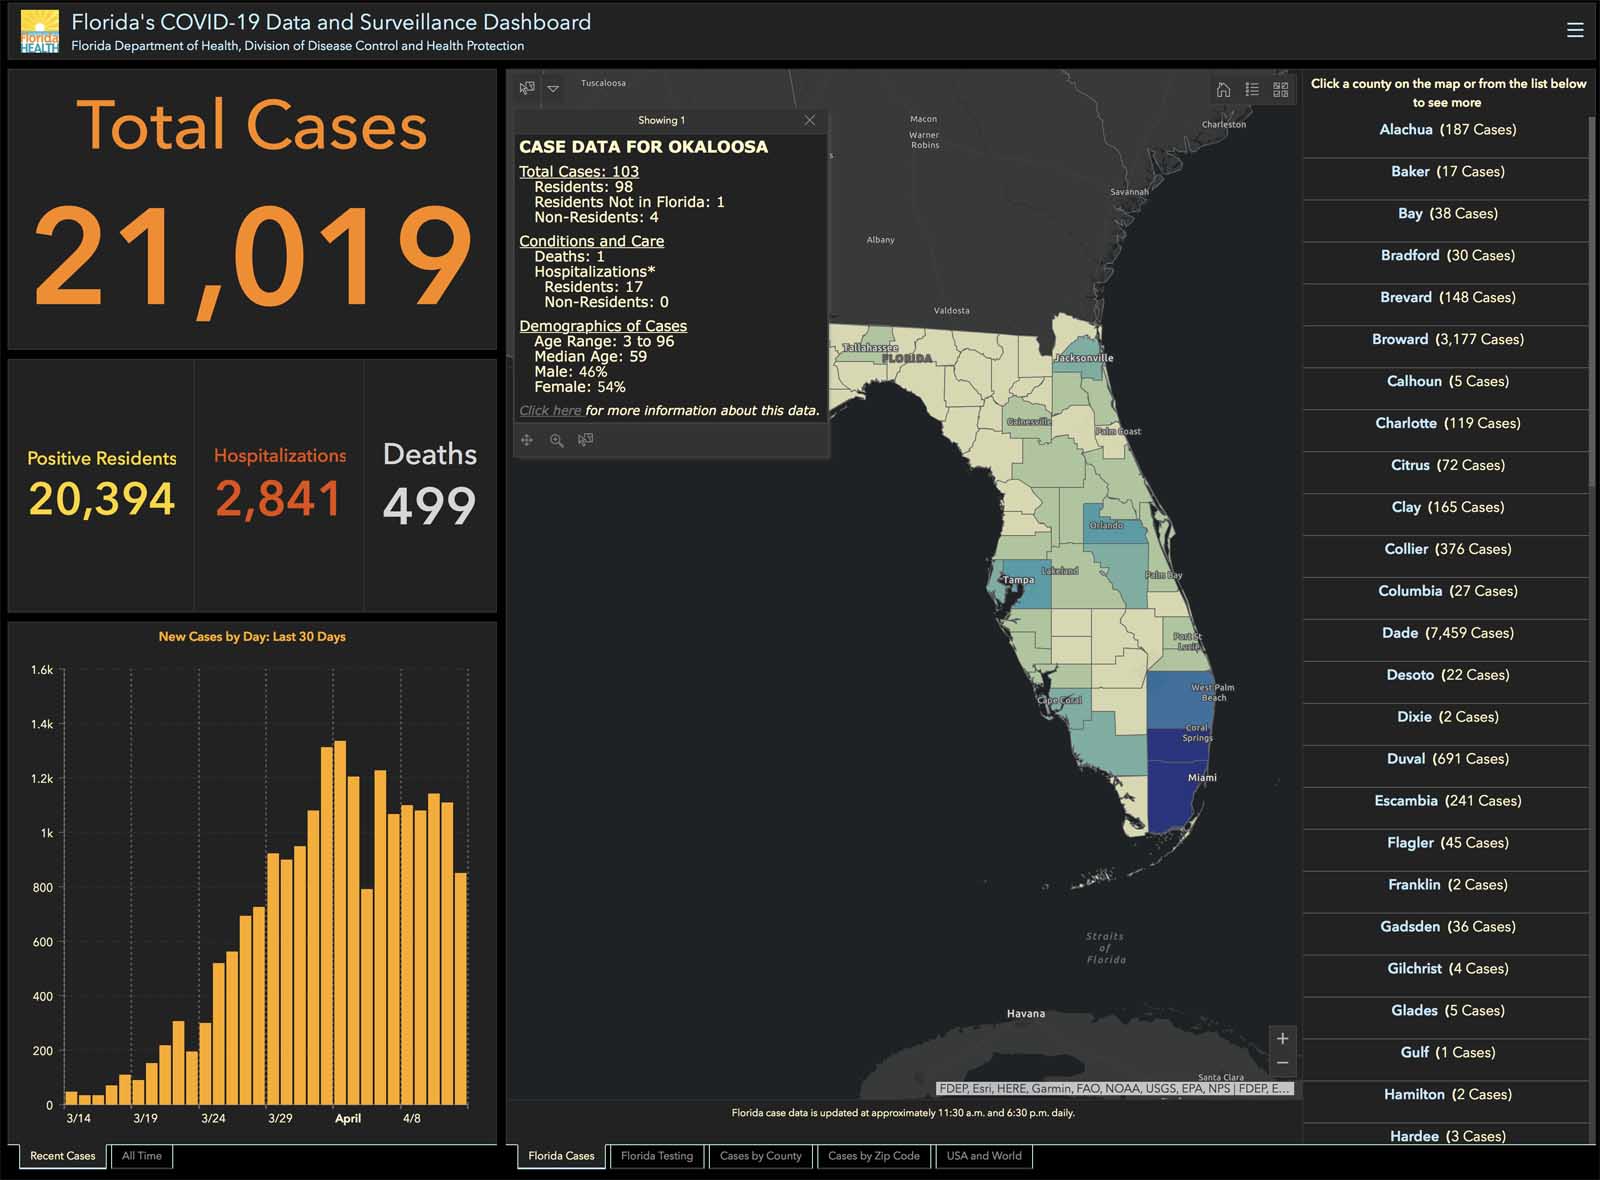Open the hamburger menu in the header
Image resolution: width=1600 pixels, height=1180 pixels.
coord(1575,30)
